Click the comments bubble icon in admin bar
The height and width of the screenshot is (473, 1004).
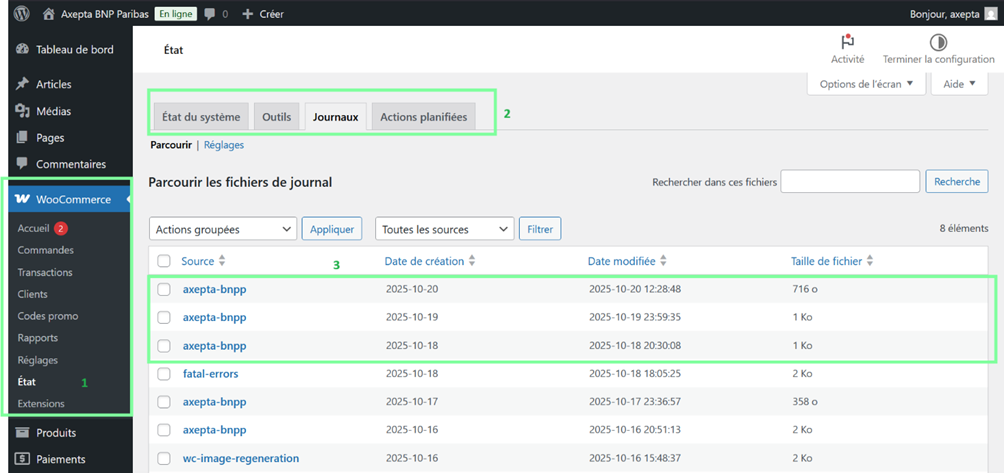pos(209,14)
